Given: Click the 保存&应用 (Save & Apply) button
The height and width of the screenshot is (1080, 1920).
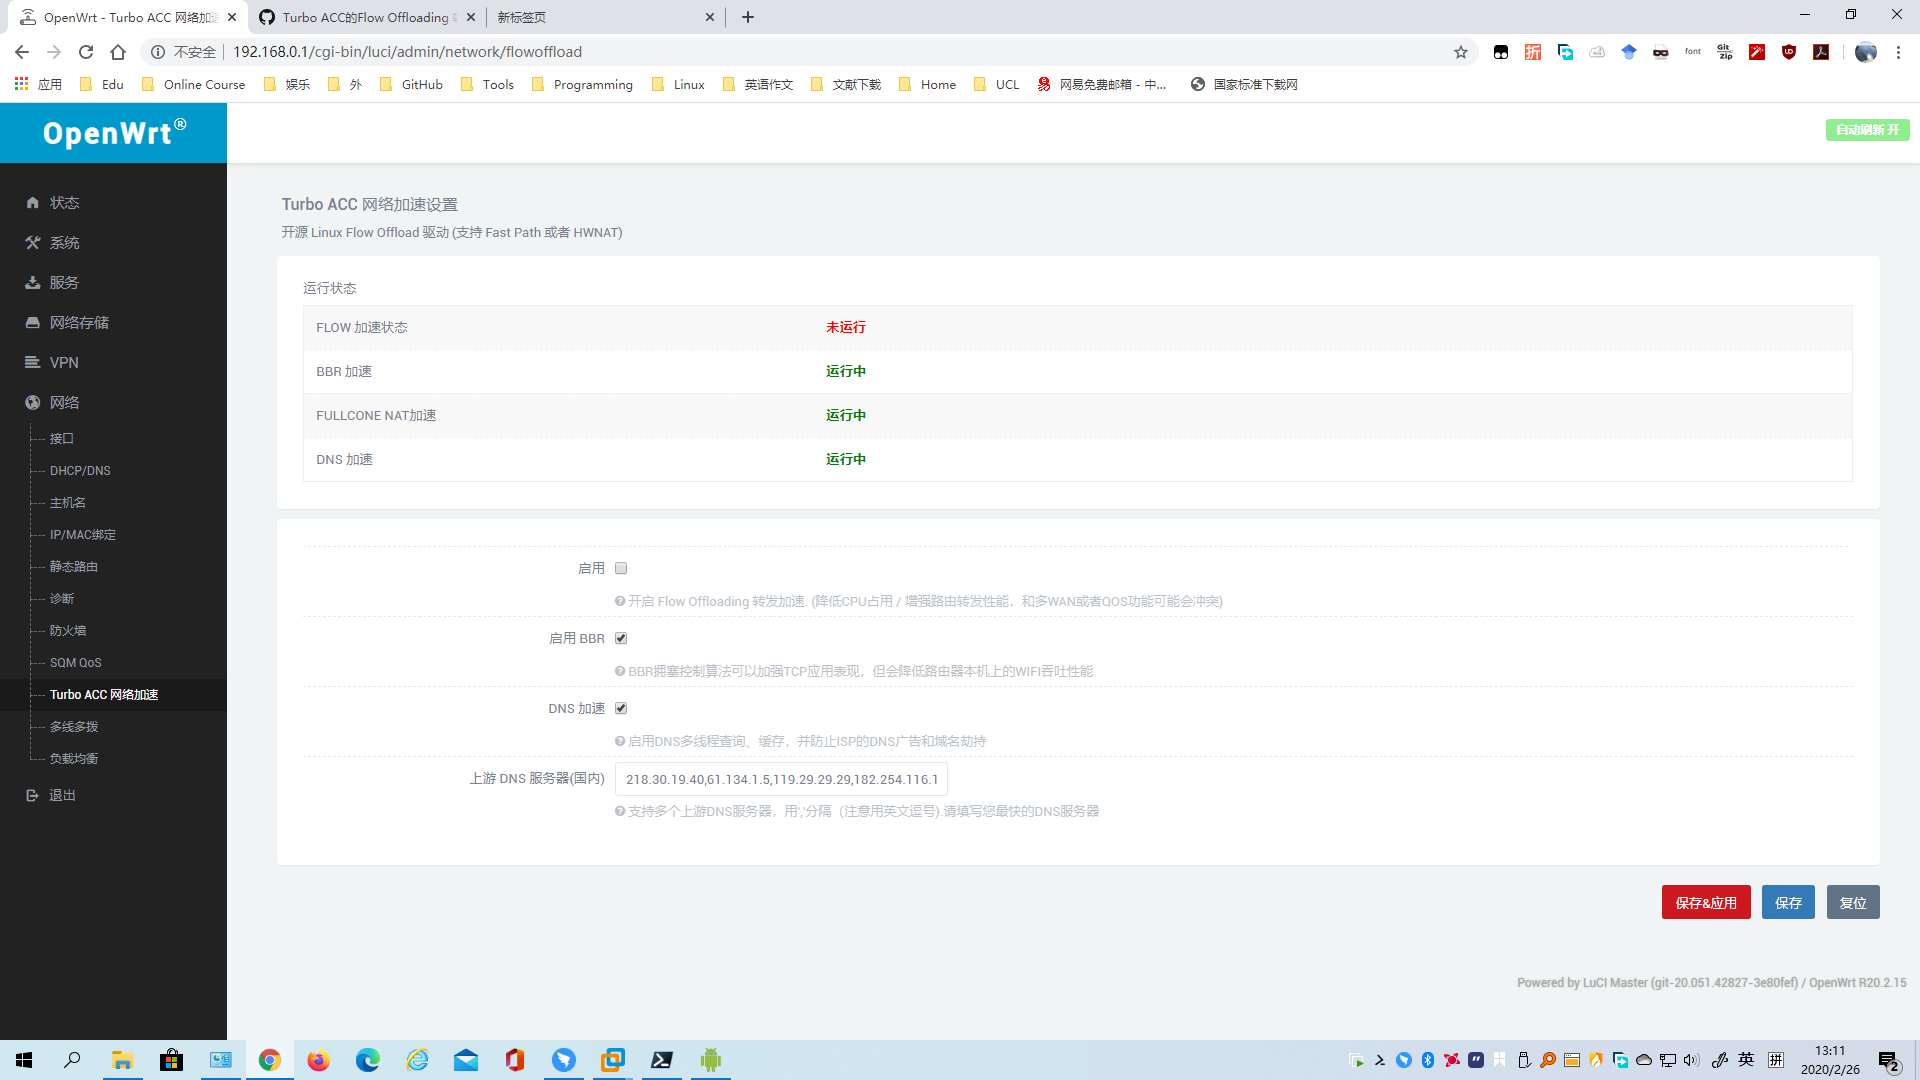Looking at the screenshot, I should pos(1705,901).
